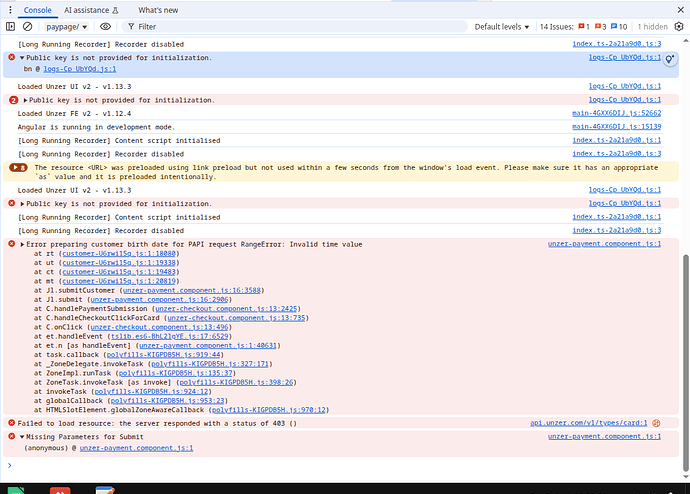Screen dimensions: 690x494
Task: Close the DevTools drawer with X
Action: [x=681, y=10]
